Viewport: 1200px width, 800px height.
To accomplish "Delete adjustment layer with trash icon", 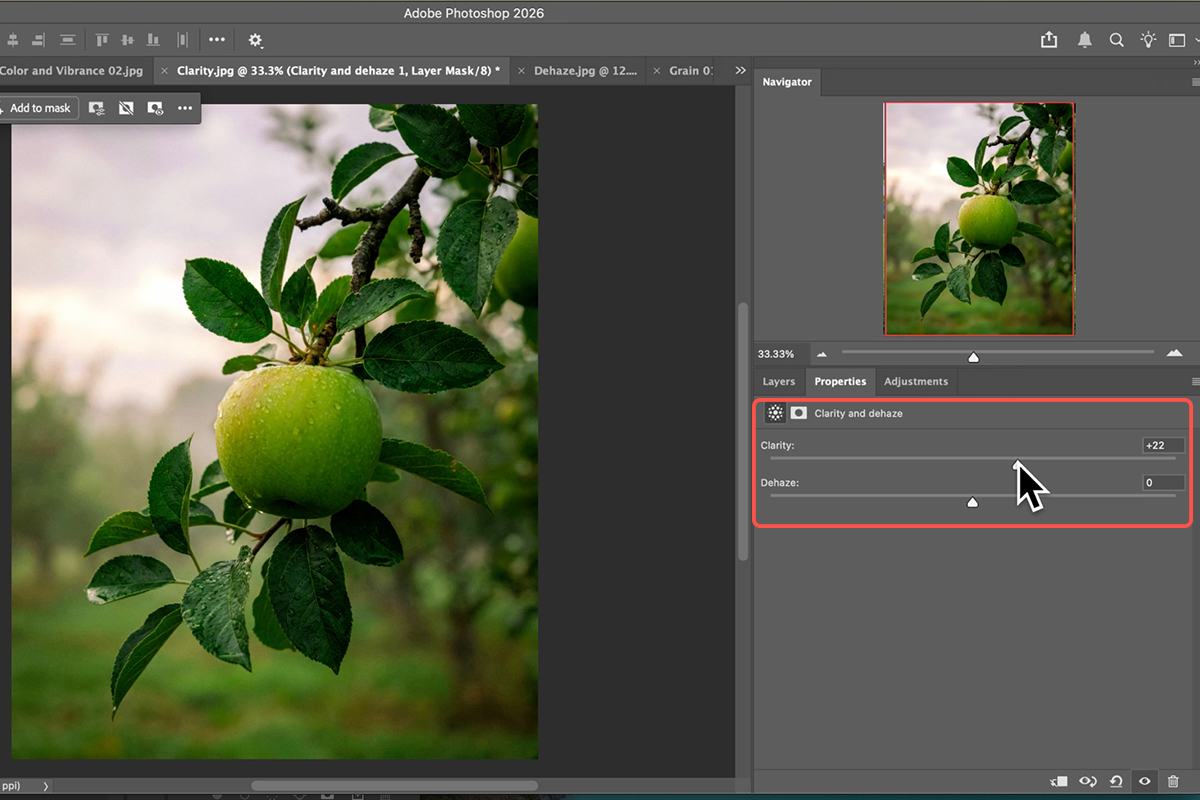I will click(1174, 781).
